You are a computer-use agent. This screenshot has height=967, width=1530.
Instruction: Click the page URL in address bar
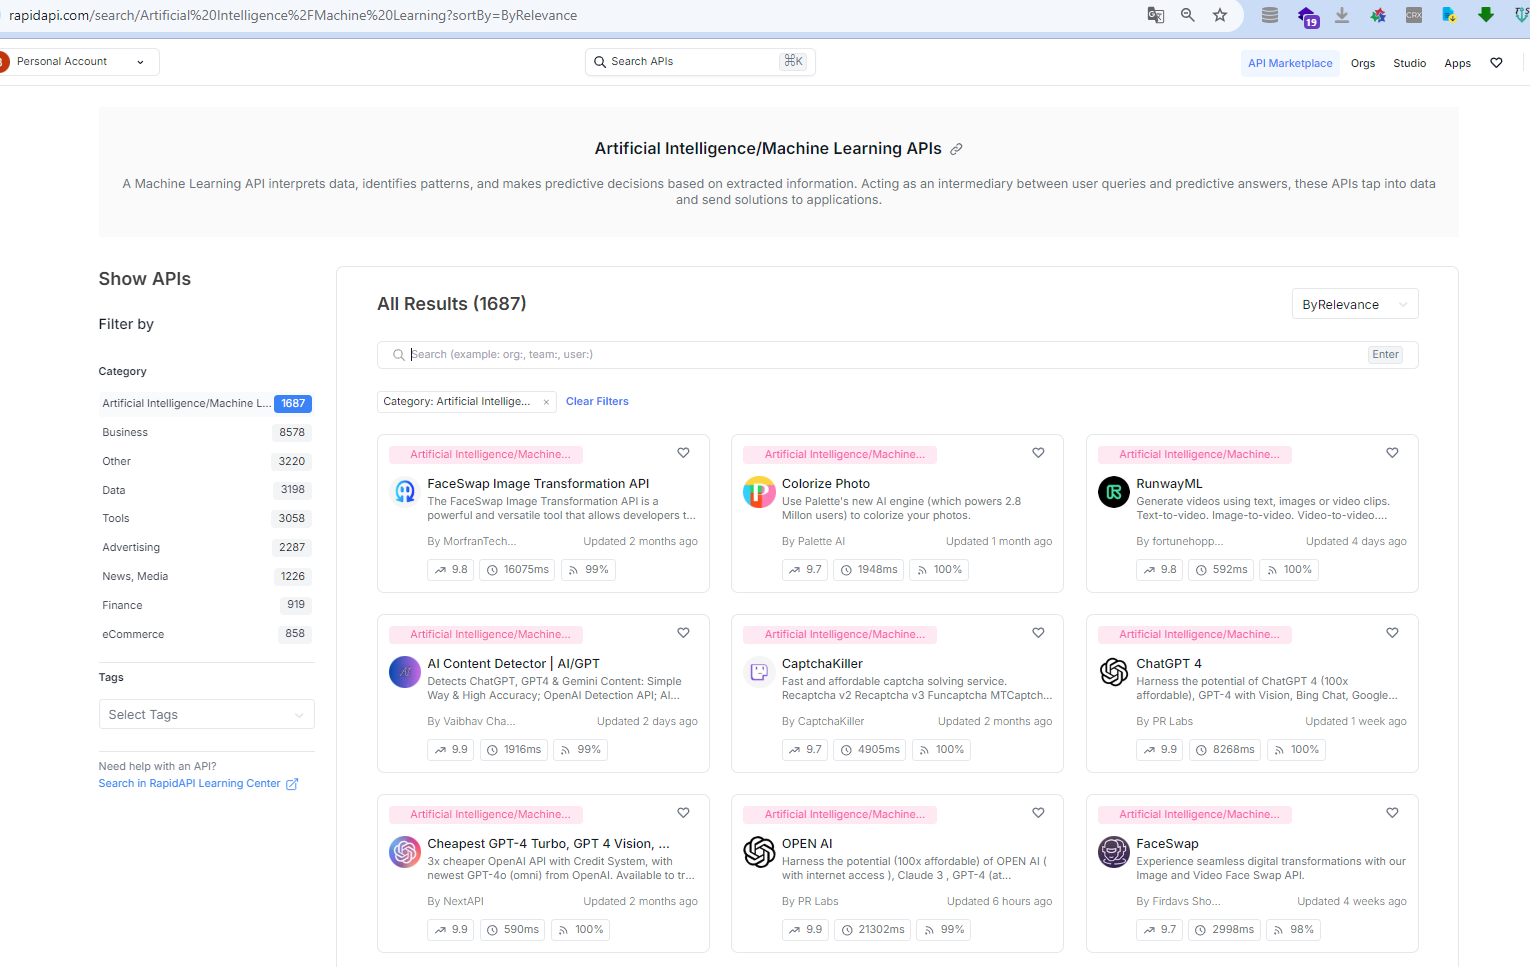[292, 15]
